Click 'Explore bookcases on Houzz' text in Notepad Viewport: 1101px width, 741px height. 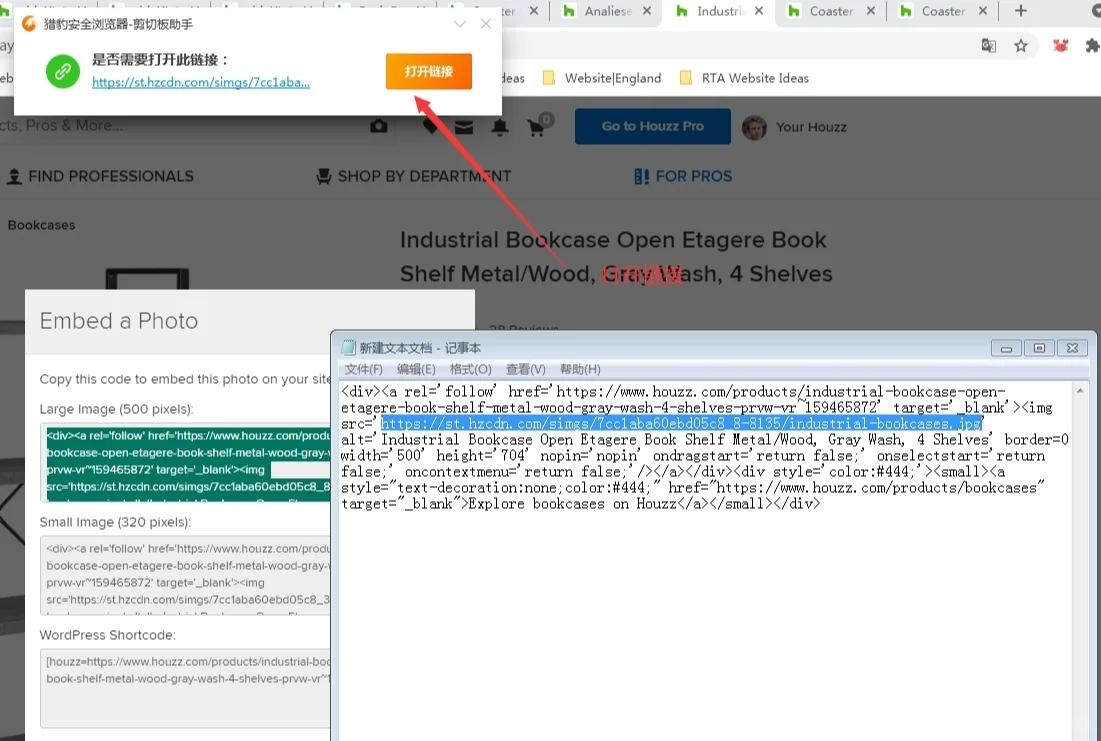(572, 504)
